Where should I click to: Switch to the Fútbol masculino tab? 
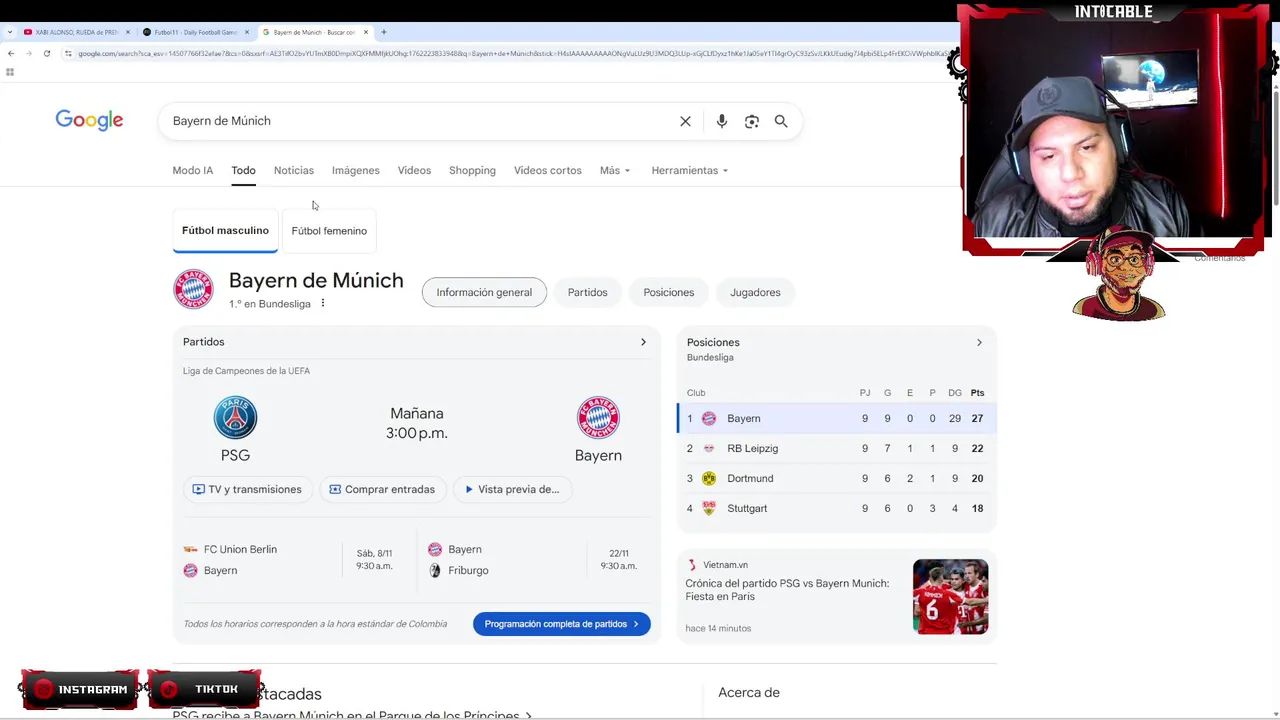point(225,230)
